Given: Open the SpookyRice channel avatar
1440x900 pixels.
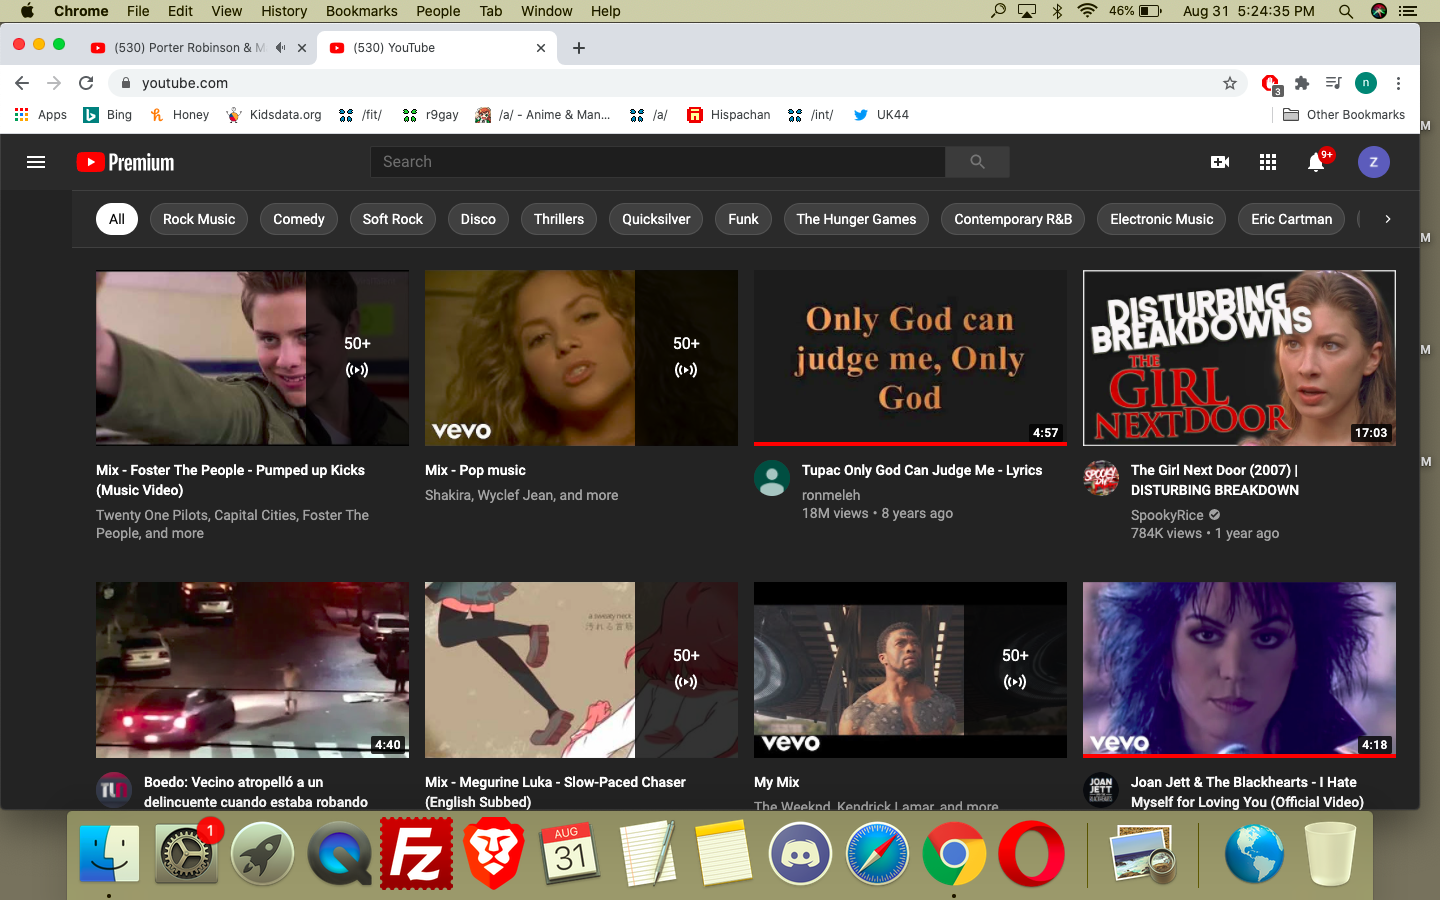Looking at the screenshot, I should pyautogui.click(x=1100, y=477).
